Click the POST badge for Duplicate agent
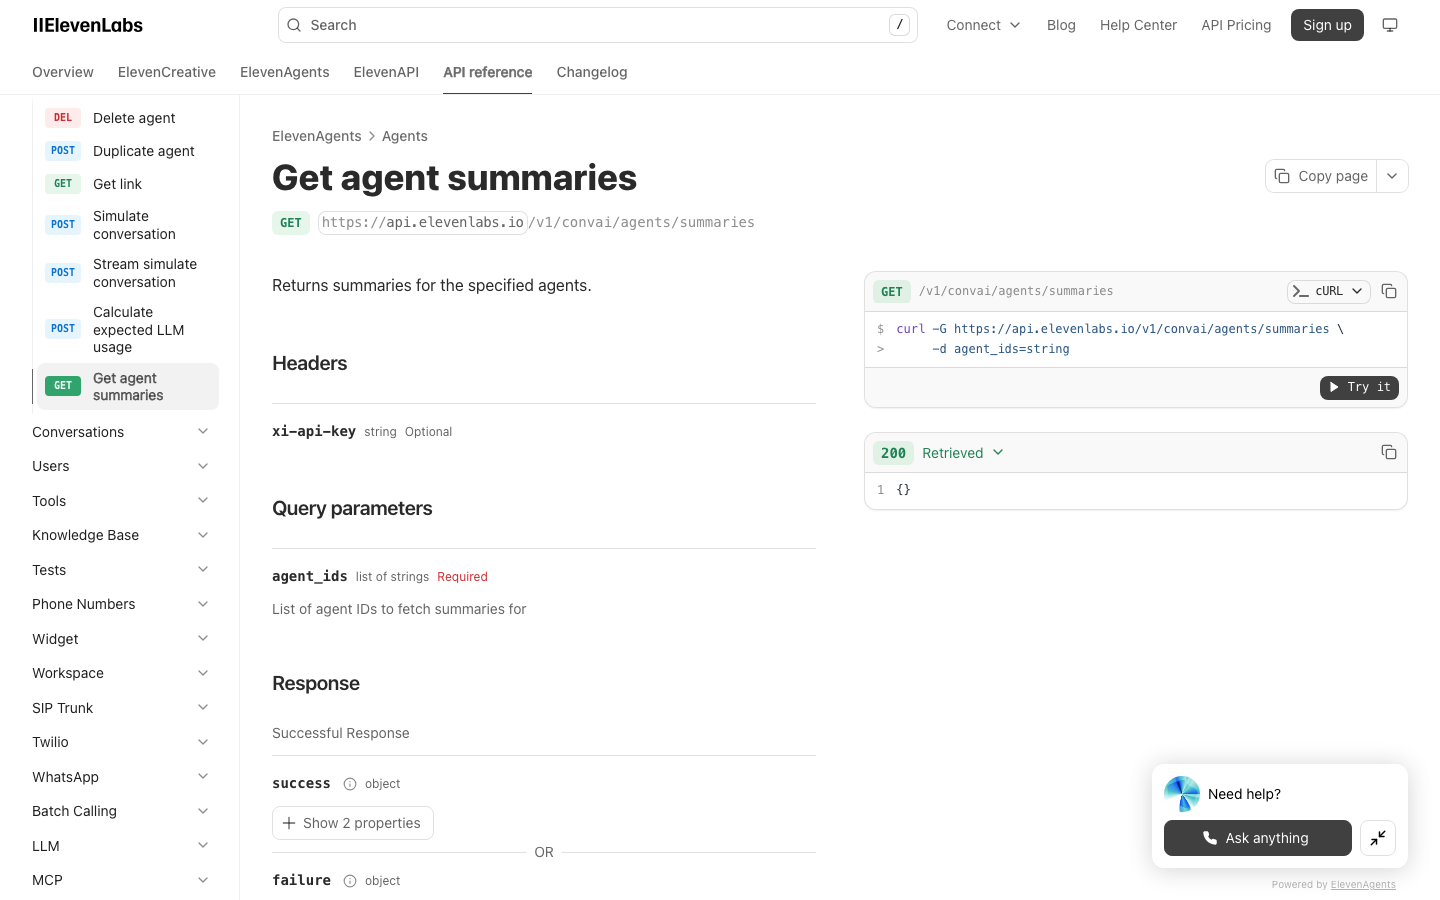This screenshot has width=1440, height=900. [x=63, y=151]
